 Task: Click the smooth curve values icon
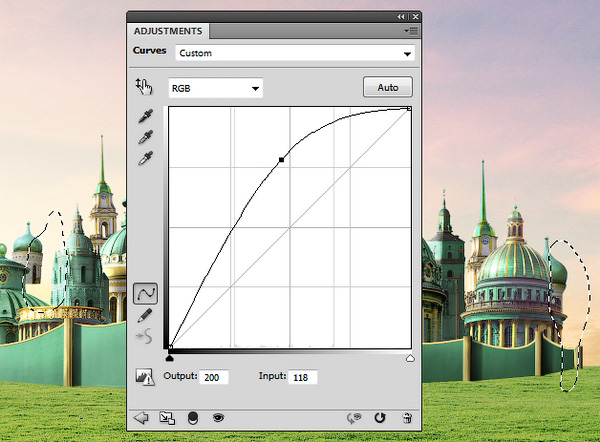pyautogui.click(x=144, y=337)
